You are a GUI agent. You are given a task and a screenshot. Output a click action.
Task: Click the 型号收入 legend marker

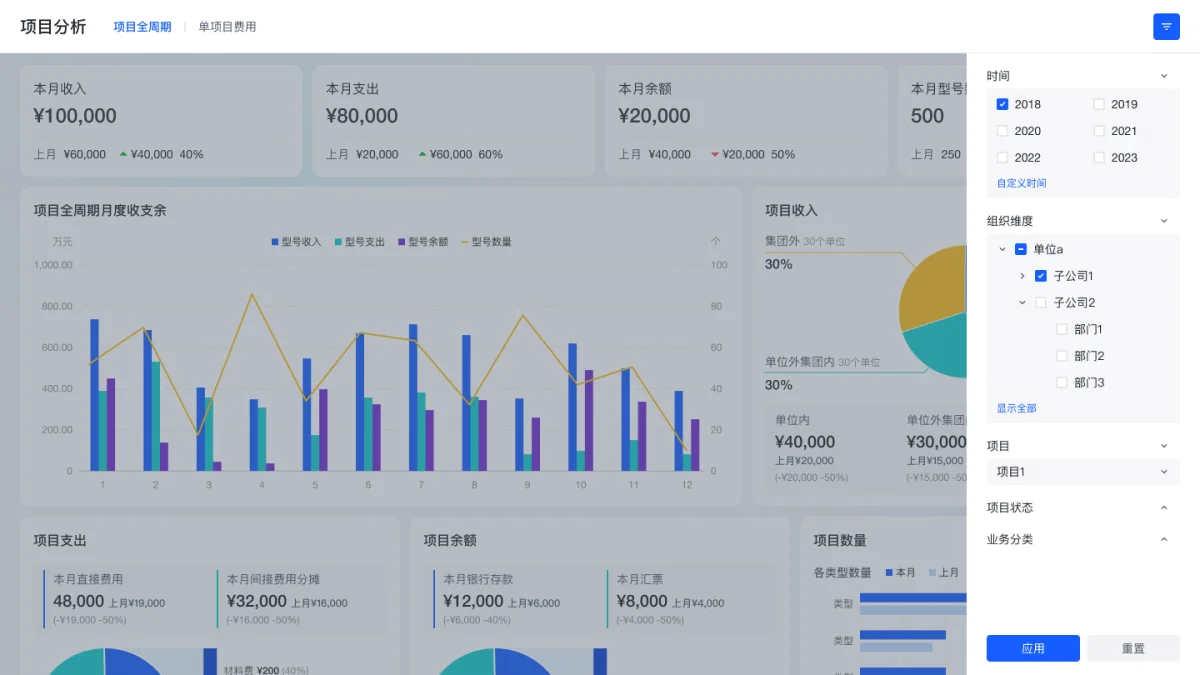275,242
